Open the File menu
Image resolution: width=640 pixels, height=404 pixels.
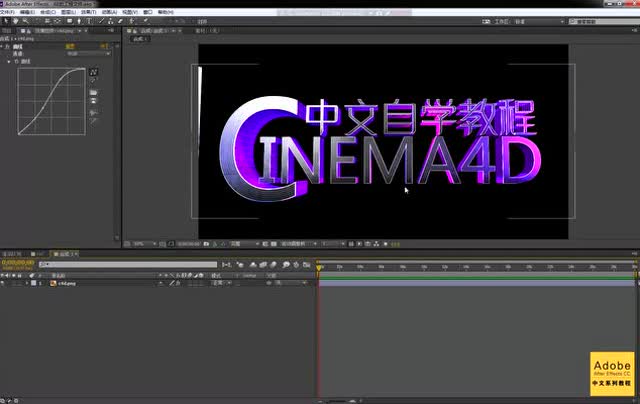[x=7, y=12]
